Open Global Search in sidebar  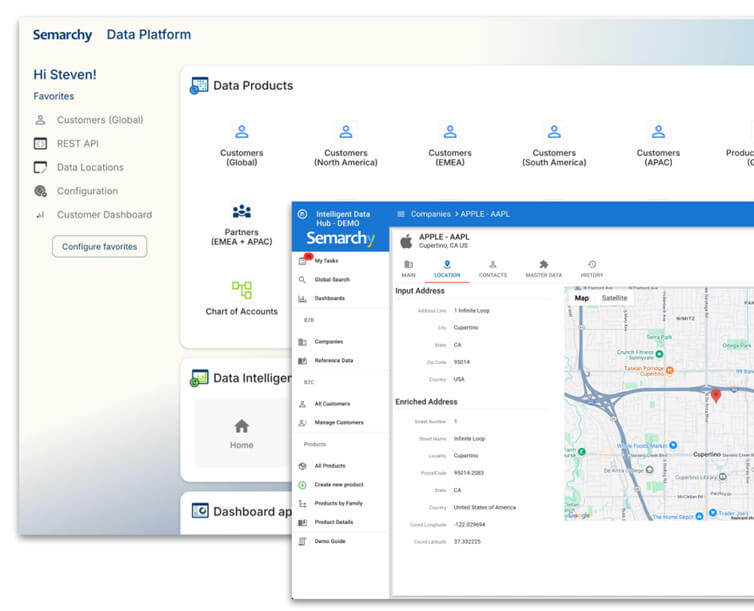pyautogui.click(x=331, y=279)
